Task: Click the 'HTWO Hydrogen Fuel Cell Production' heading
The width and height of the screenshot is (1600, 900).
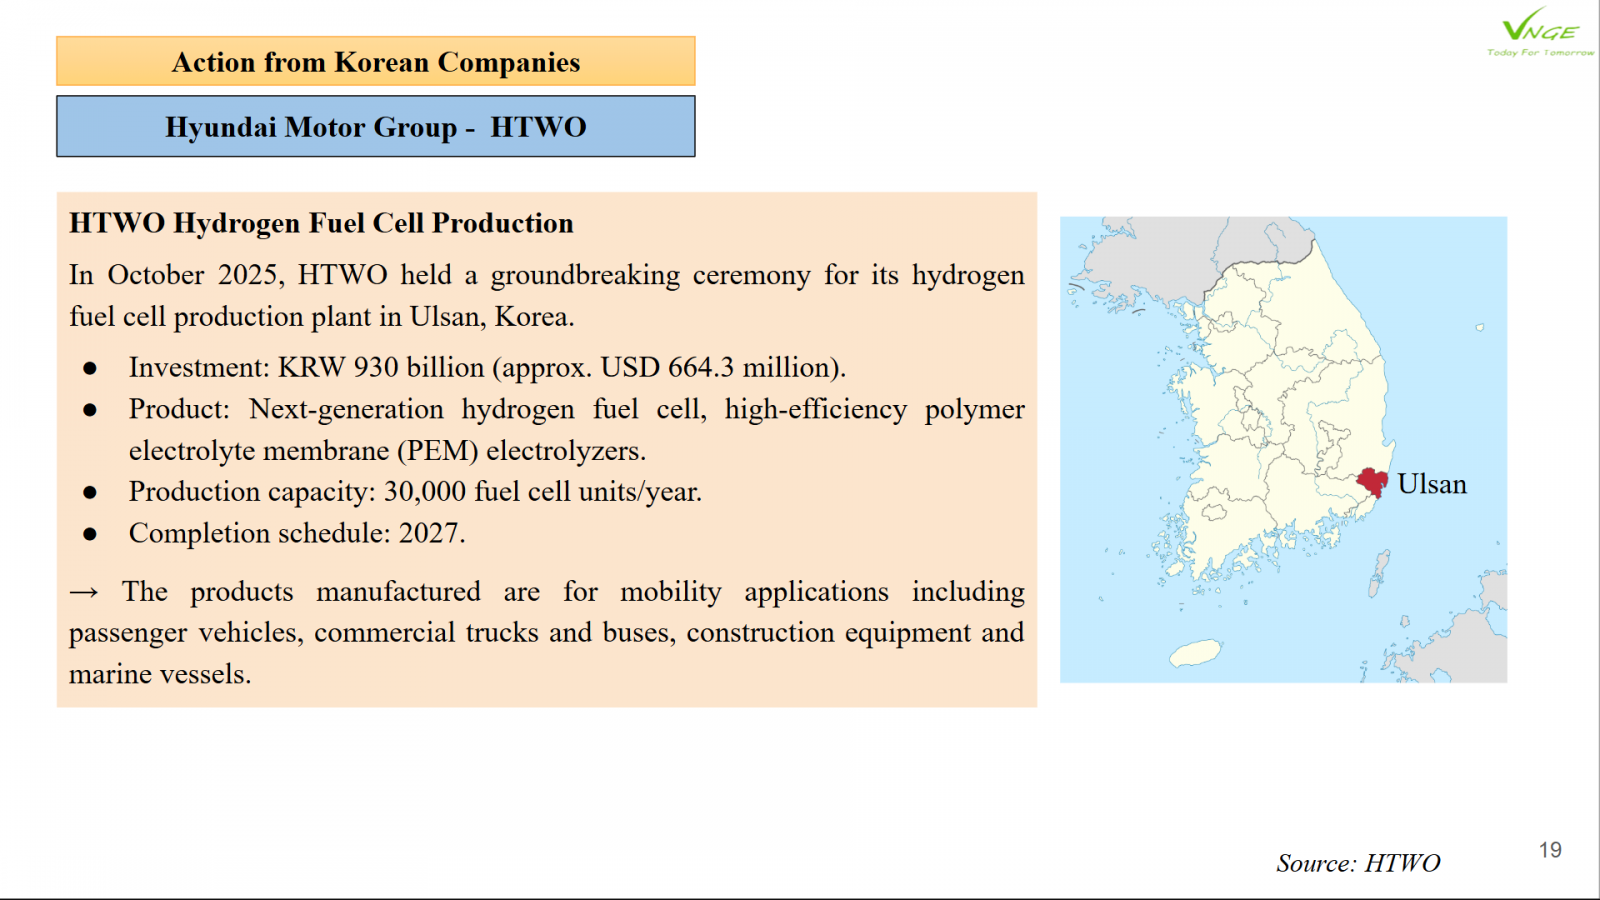Action: 321,223
